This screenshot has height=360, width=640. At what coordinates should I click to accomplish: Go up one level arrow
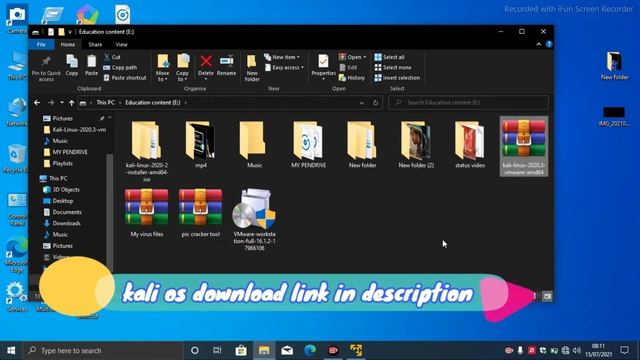71,103
